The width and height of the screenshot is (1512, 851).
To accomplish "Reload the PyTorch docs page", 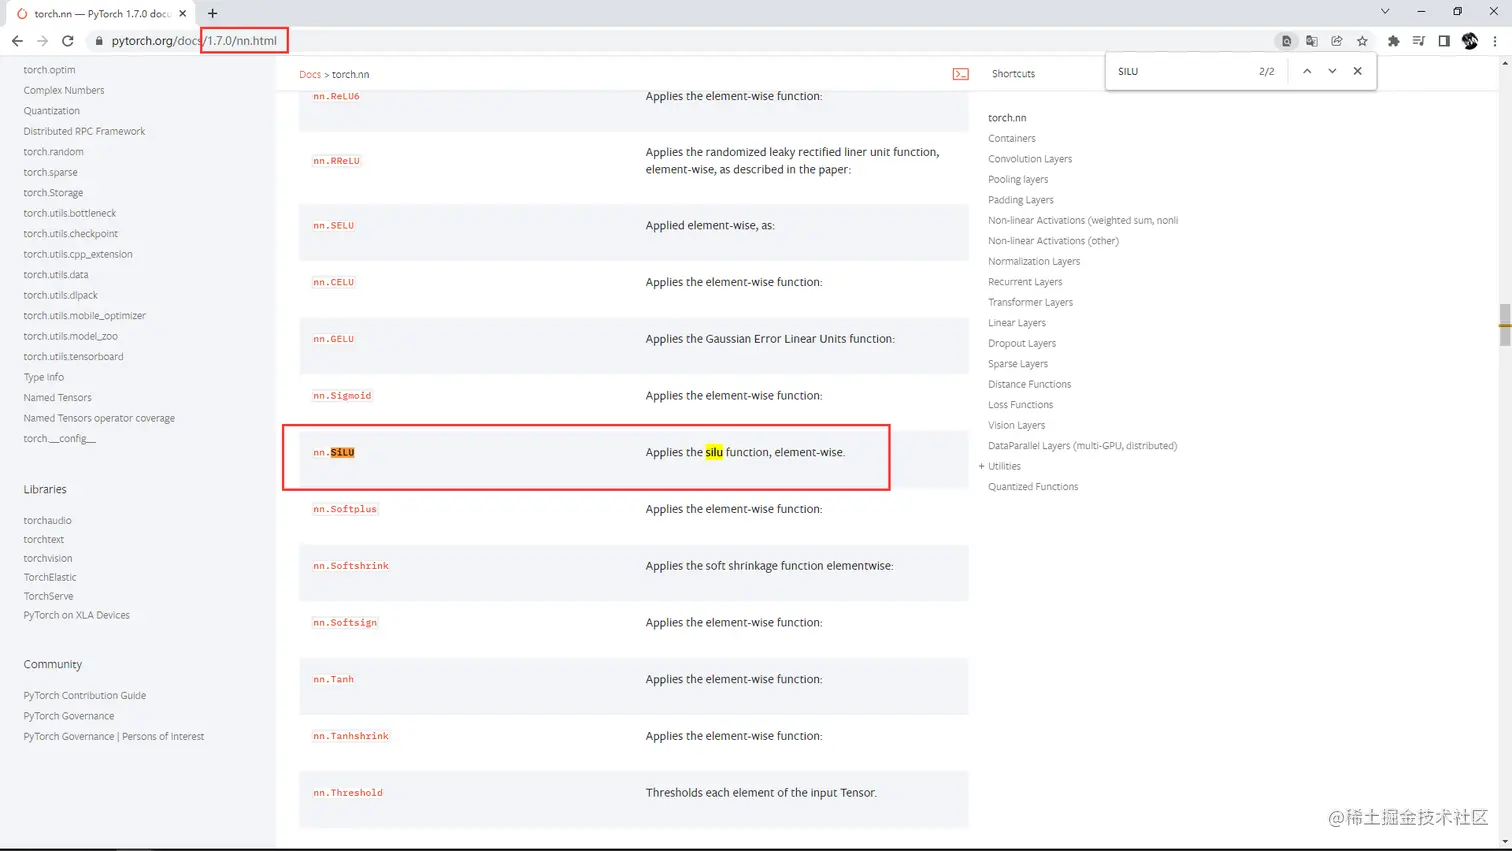I will [x=68, y=41].
